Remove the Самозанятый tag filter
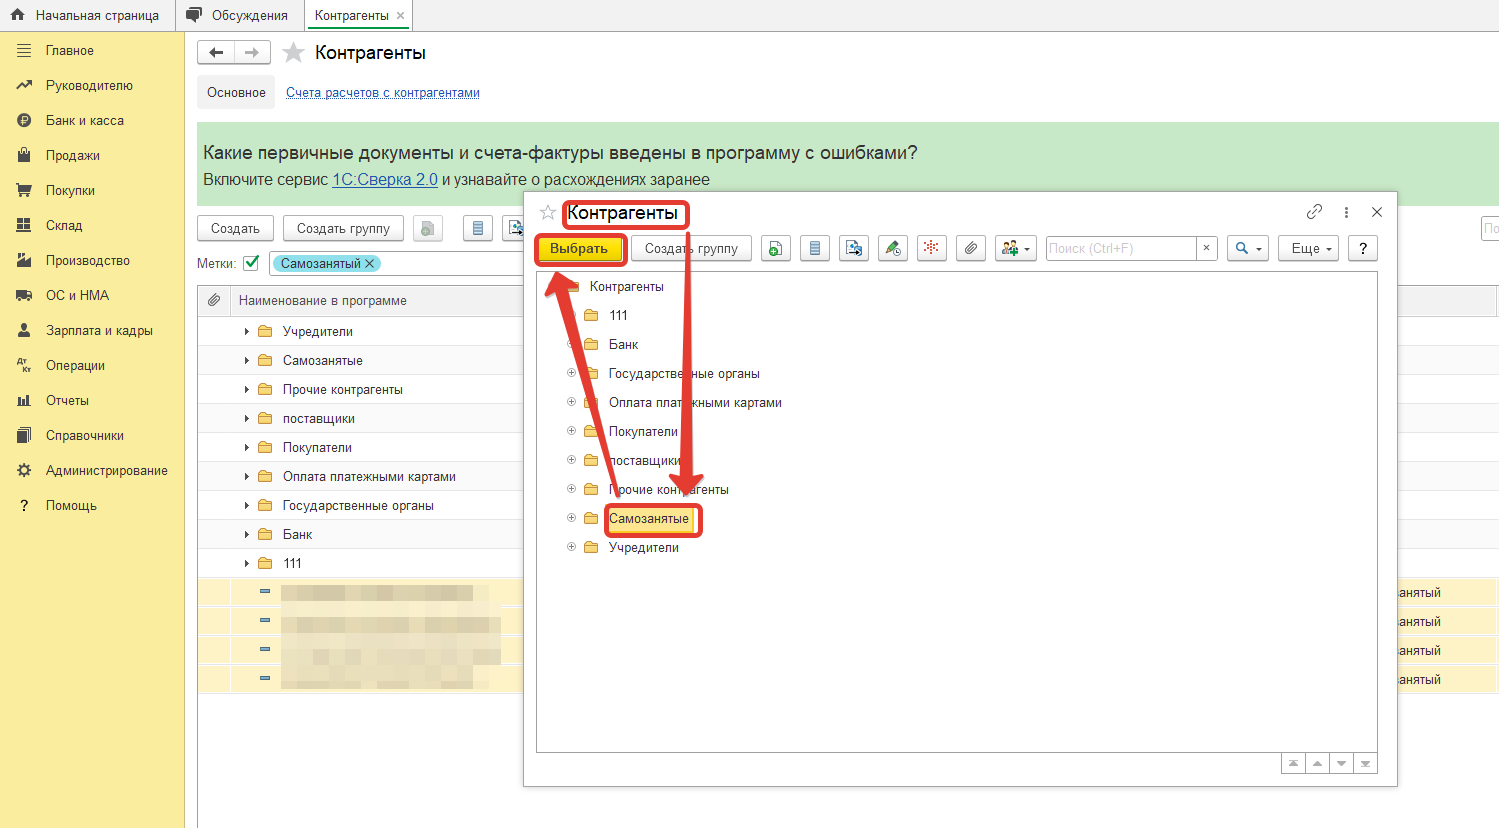 pyautogui.click(x=370, y=264)
